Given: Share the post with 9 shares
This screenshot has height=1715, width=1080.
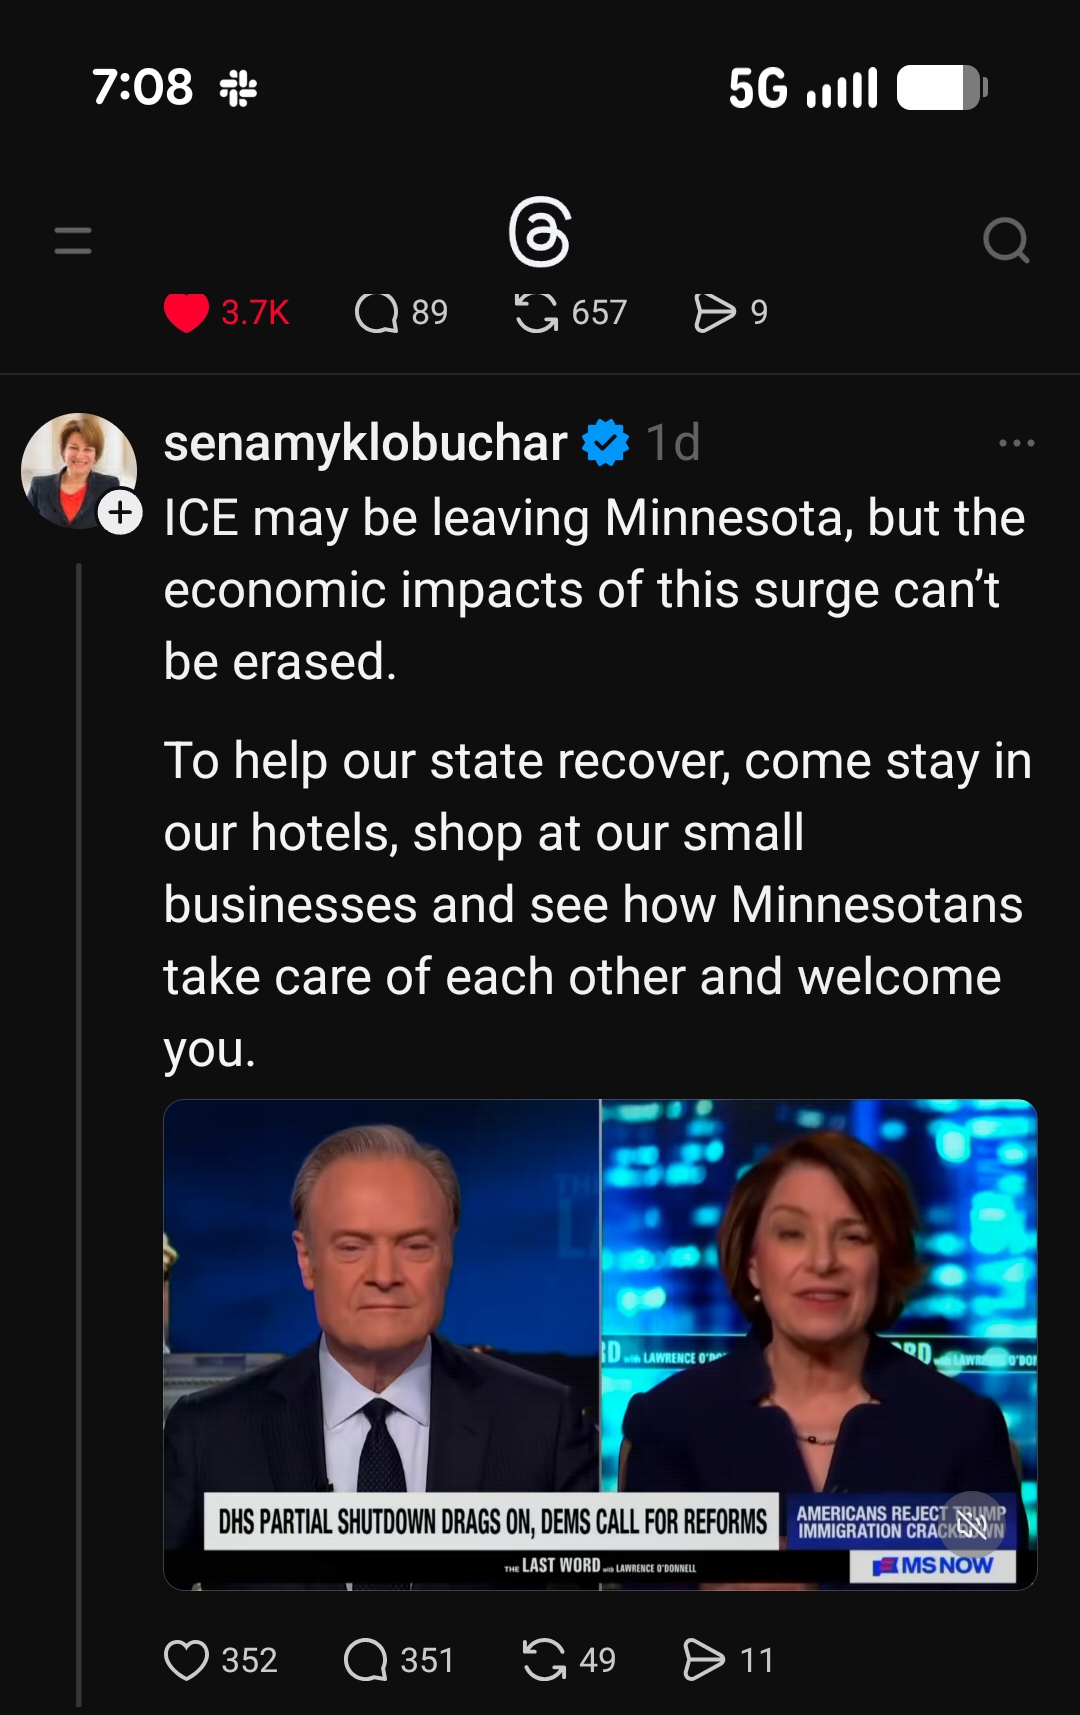Looking at the screenshot, I should point(714,312).
